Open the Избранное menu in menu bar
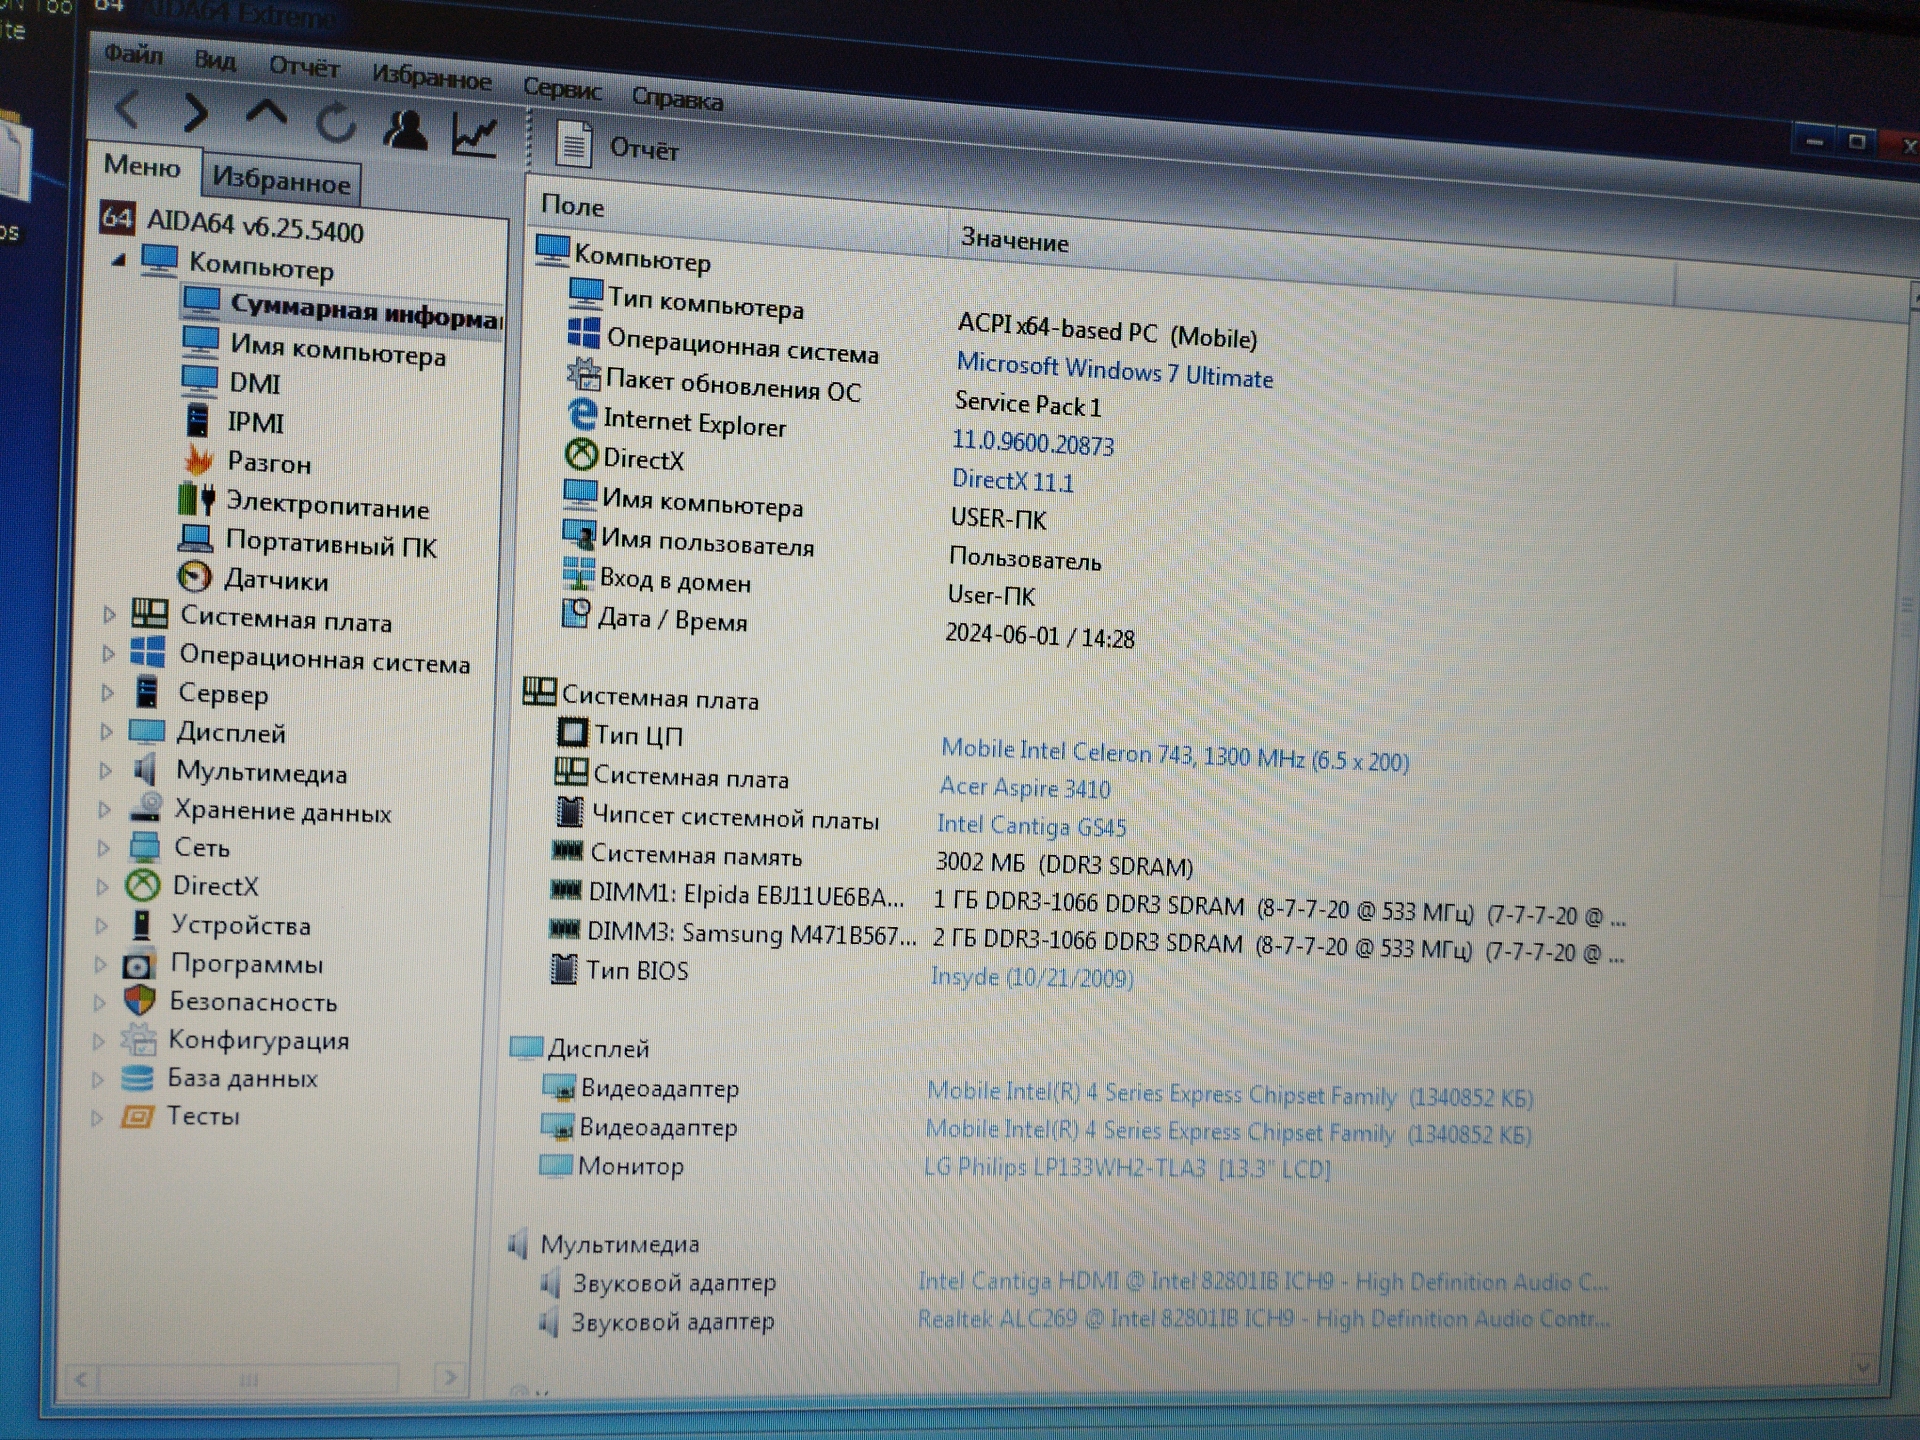The width and height of the screenshot is (1920, 1440). coord(431,77)
